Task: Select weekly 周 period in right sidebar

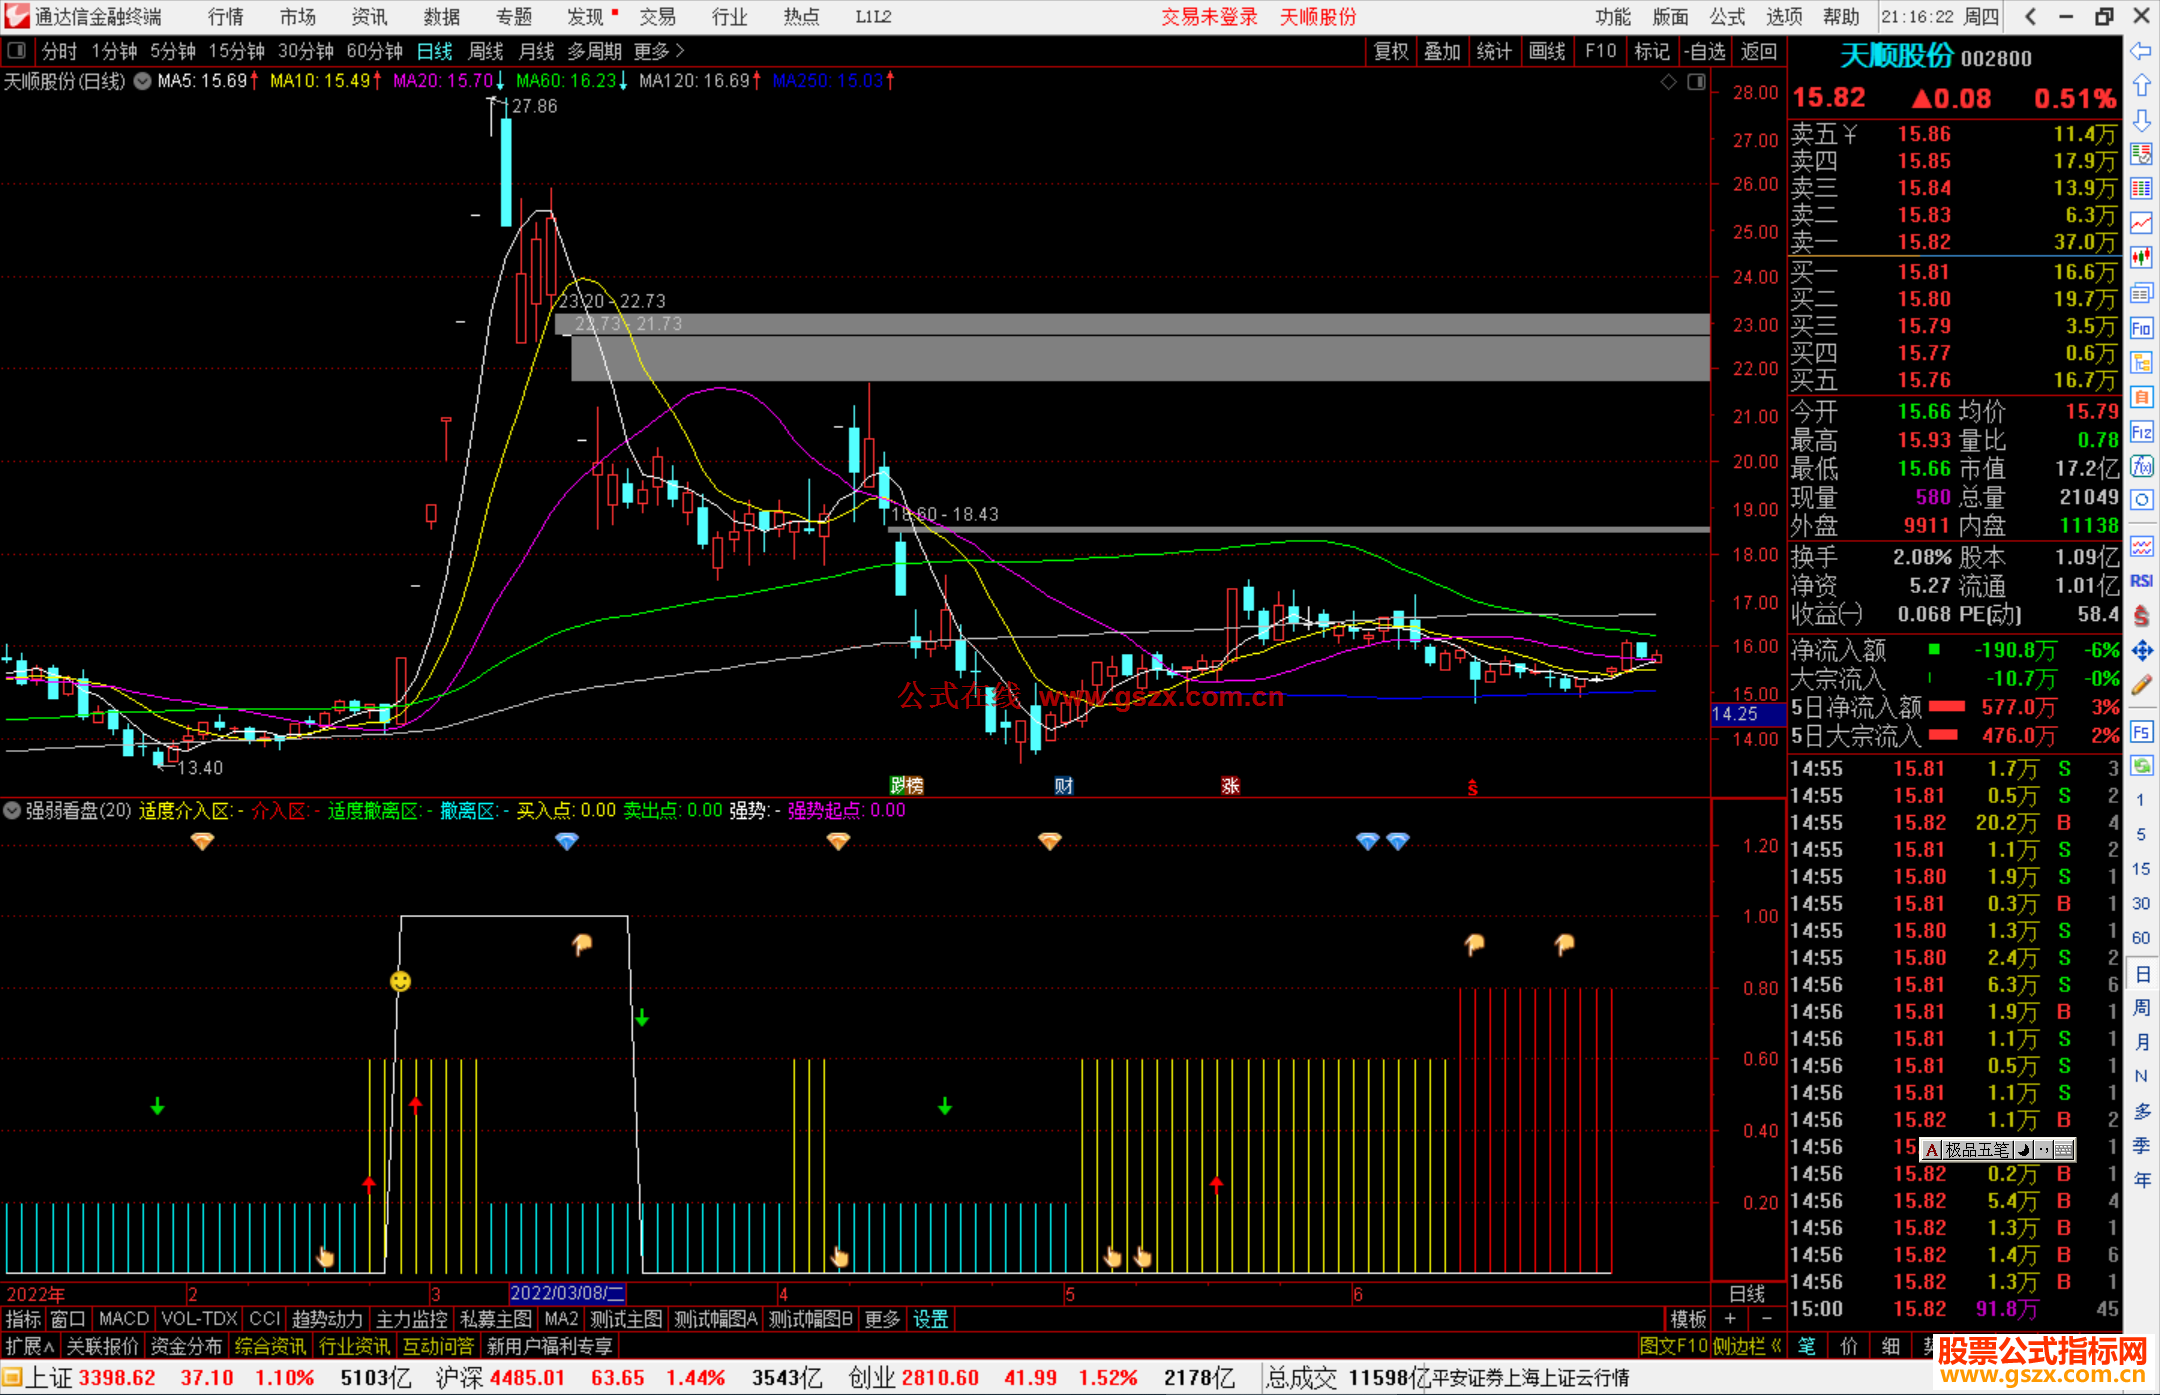Action: (x=2141, y=1008)
